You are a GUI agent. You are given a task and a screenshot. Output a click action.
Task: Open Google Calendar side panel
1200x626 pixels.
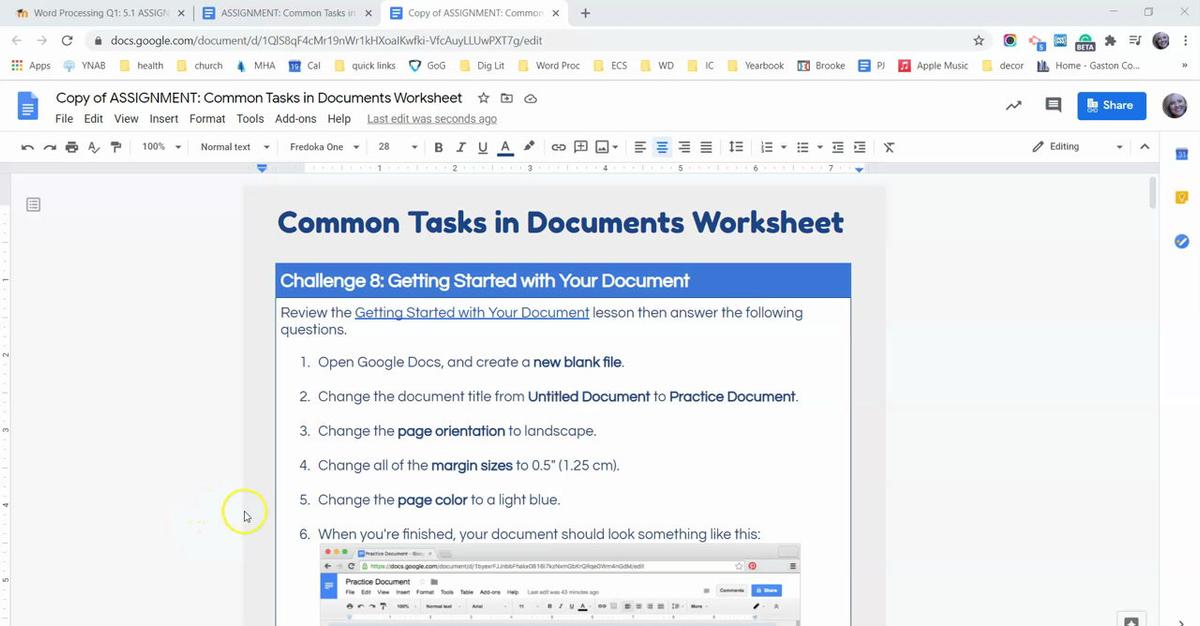(1181, 155)
